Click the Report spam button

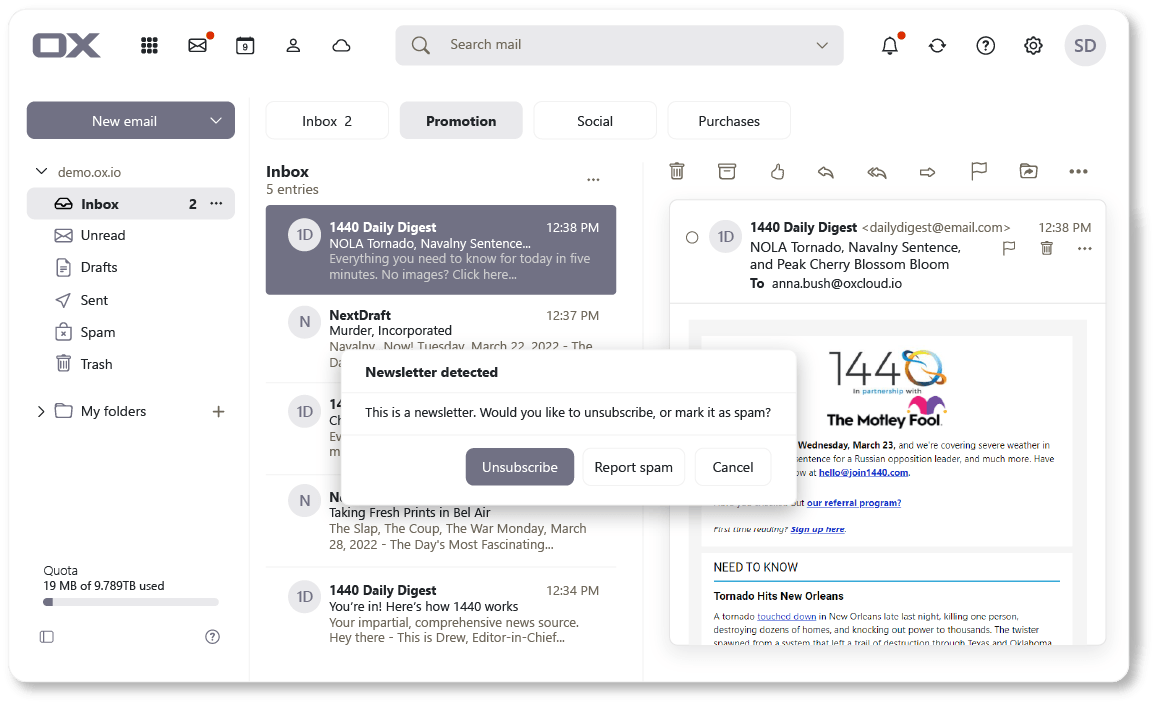pos(633,467)
